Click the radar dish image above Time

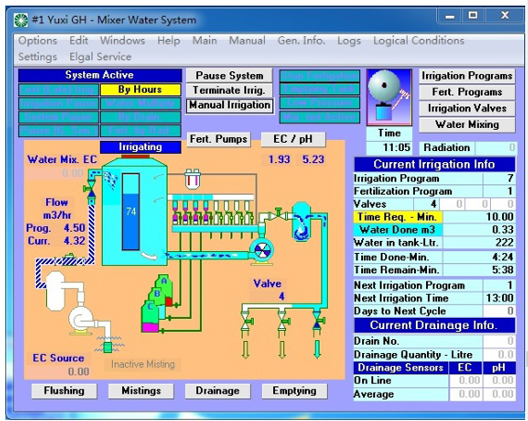pyautogui.click(x=389, y=98)
